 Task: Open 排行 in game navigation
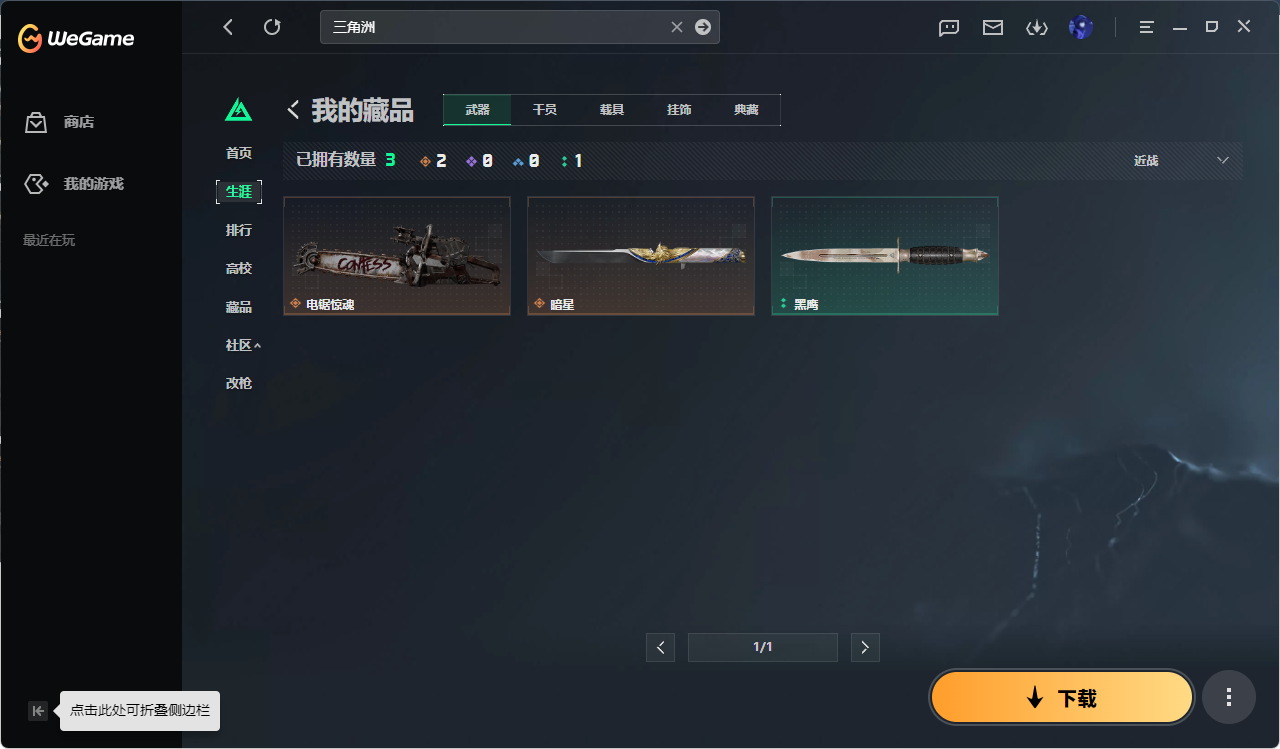(x=239, y=230)
